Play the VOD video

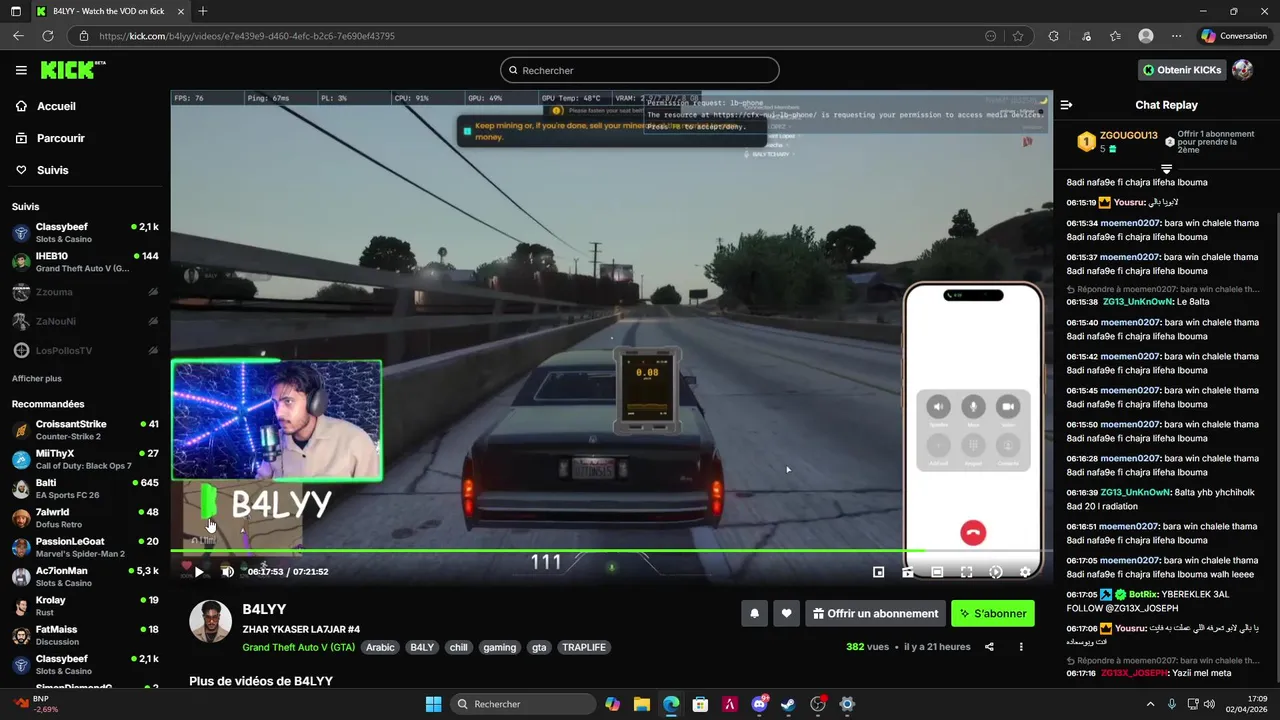click(198, 572)
